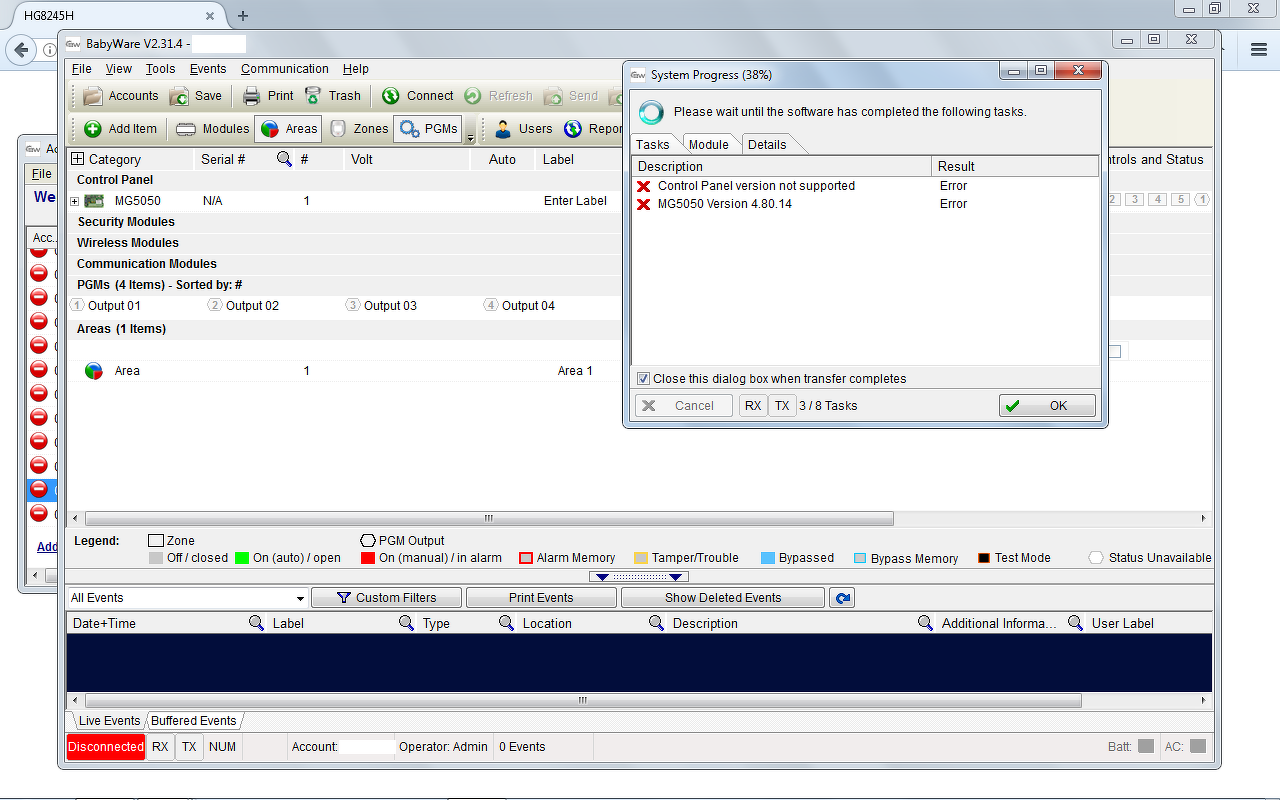Click search icon next to events Type column
This screenshot has height=800, width=1280.
point(507,623)
